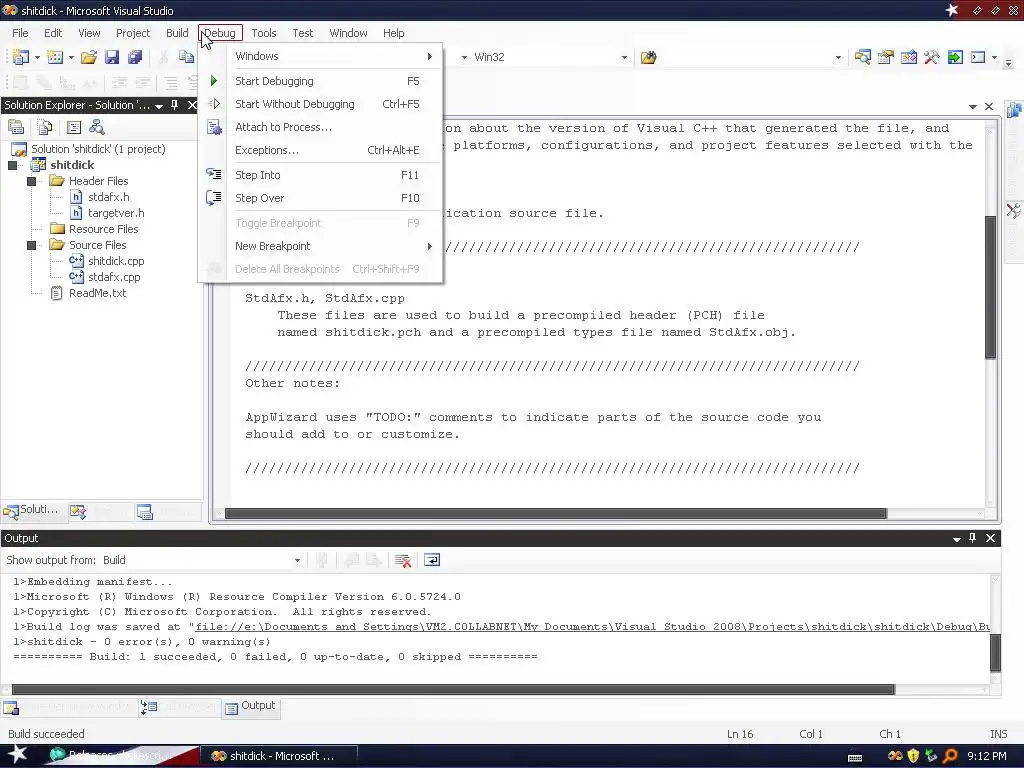Click the Start button on the taskbar
The width and height of the screenshot is (1024, 768).
click(x=17, y=756)
